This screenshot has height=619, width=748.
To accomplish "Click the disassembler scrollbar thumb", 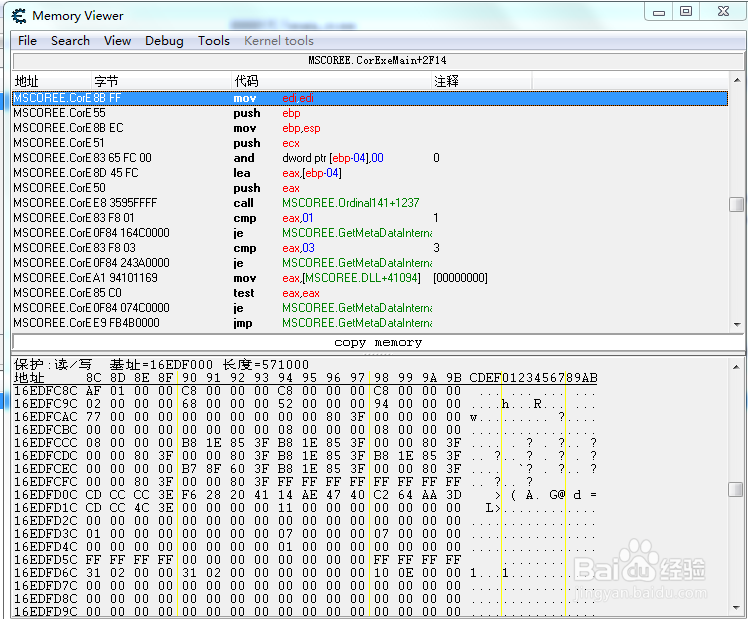I will click(737, 204).
